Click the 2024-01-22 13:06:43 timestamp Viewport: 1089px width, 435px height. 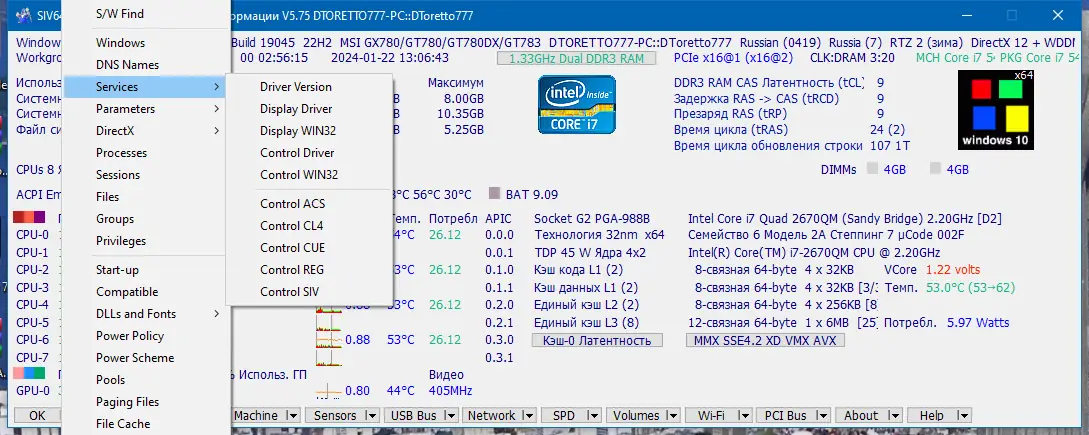tap(390, 58)
